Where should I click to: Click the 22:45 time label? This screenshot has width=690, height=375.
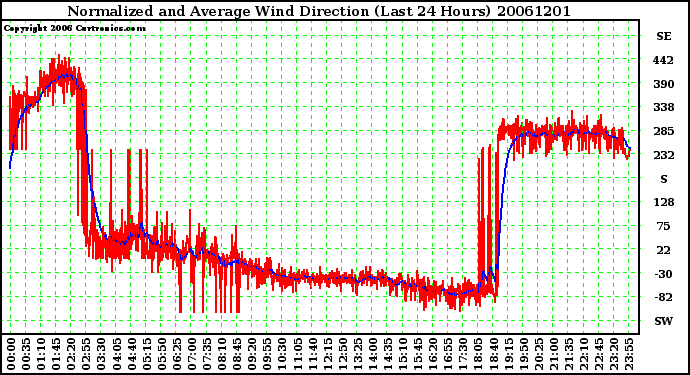click(598, 354)
